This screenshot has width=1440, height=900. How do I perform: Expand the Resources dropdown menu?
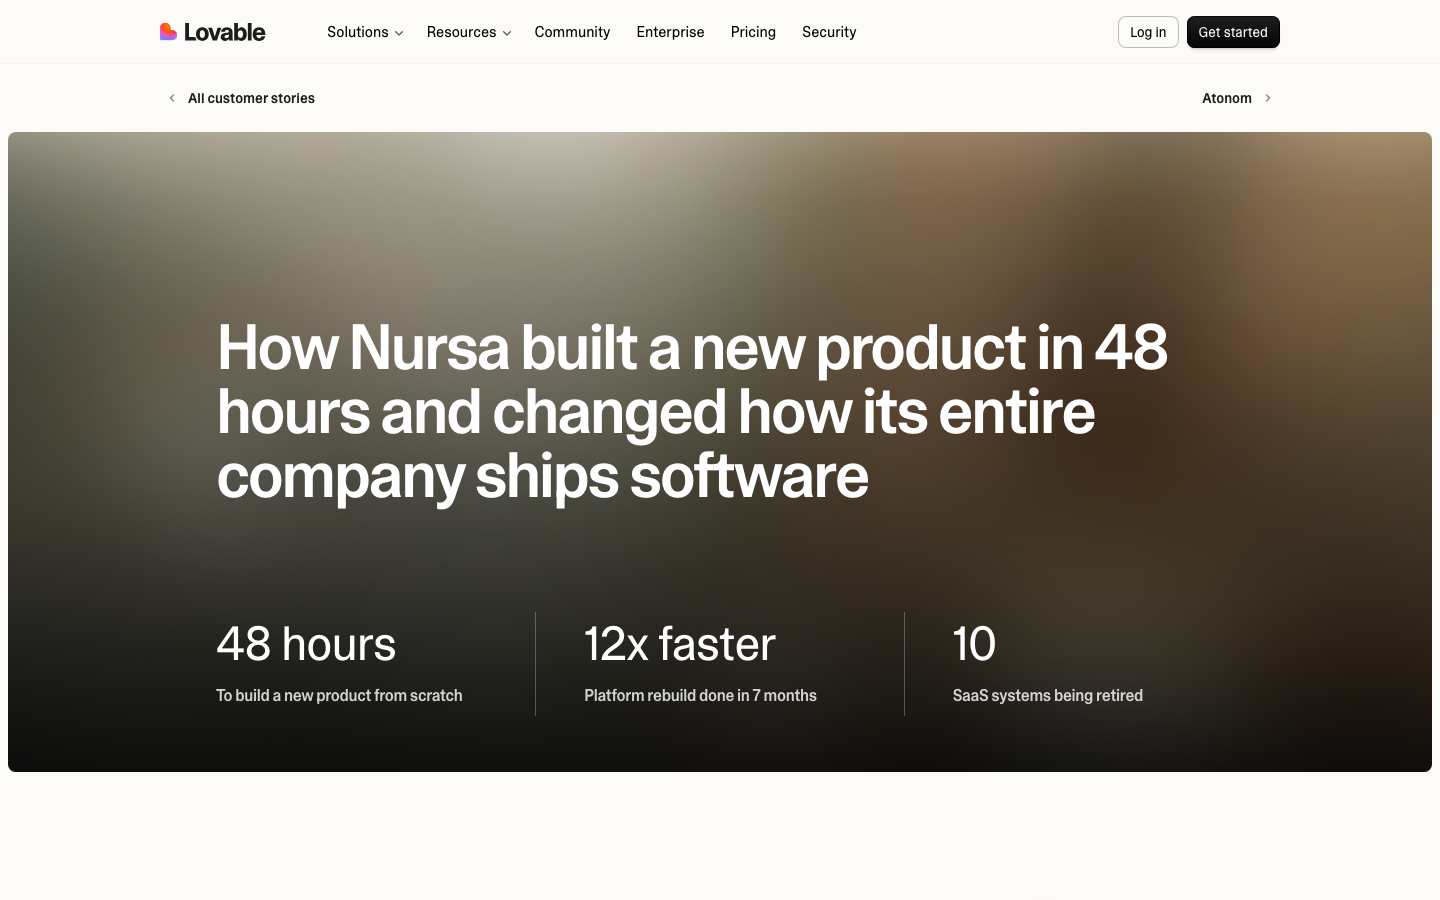pyautogui.click(x=469, y=32)
